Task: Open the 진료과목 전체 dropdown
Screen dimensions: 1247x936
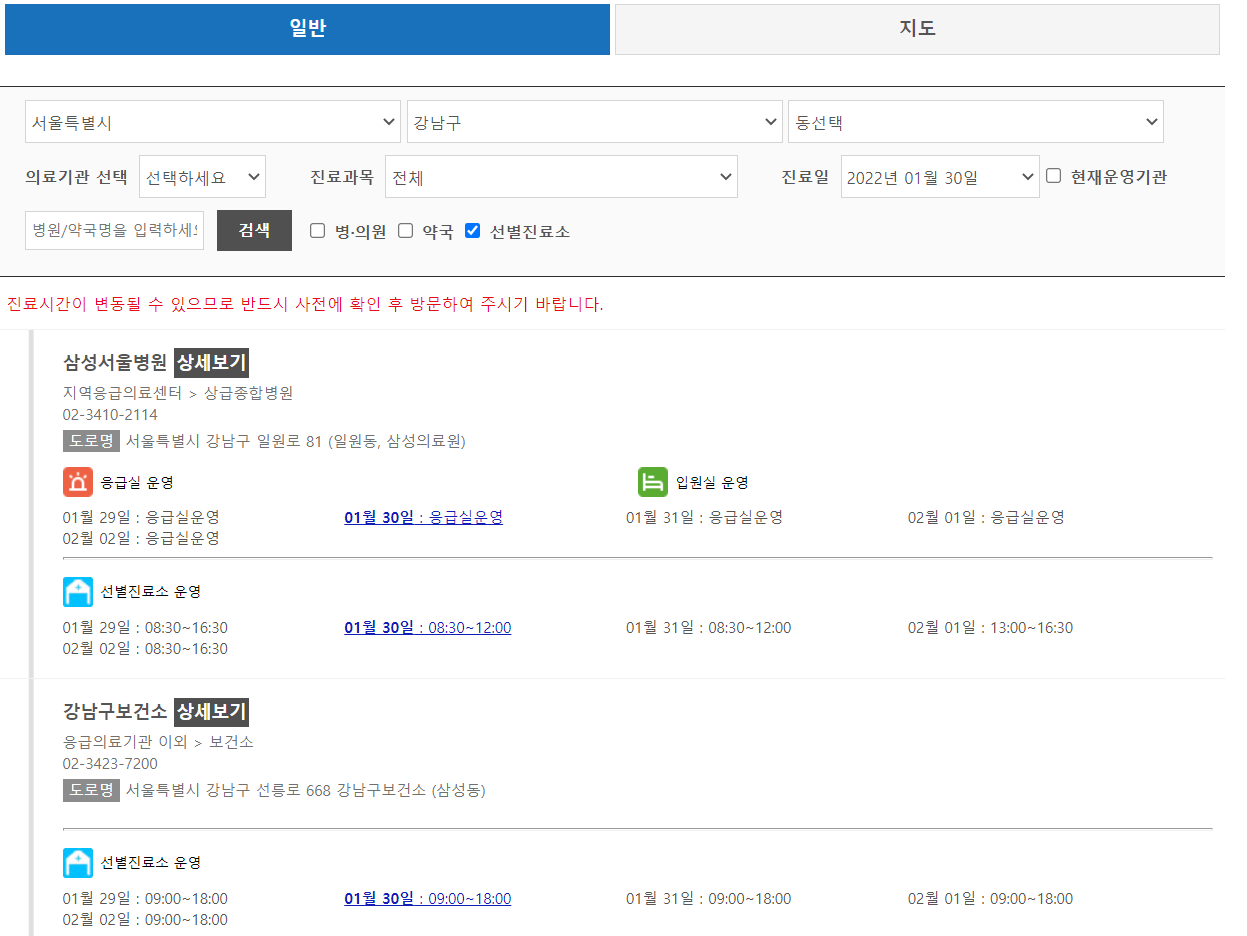Action: (x=561, y=177)
